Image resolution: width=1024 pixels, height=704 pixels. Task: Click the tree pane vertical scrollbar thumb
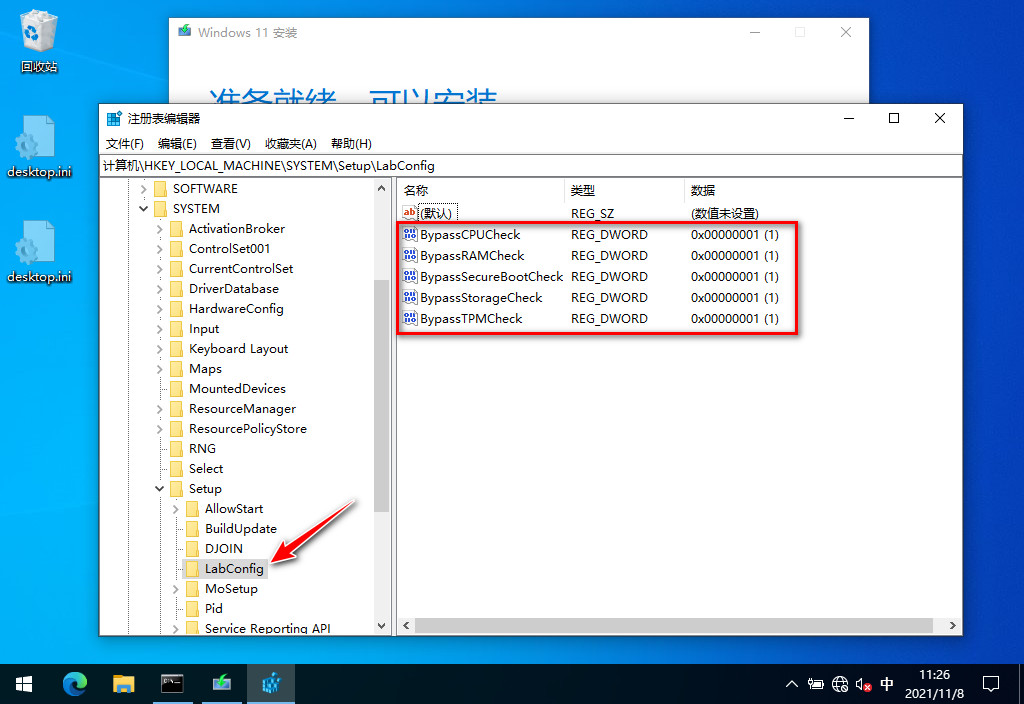[381, 395]
